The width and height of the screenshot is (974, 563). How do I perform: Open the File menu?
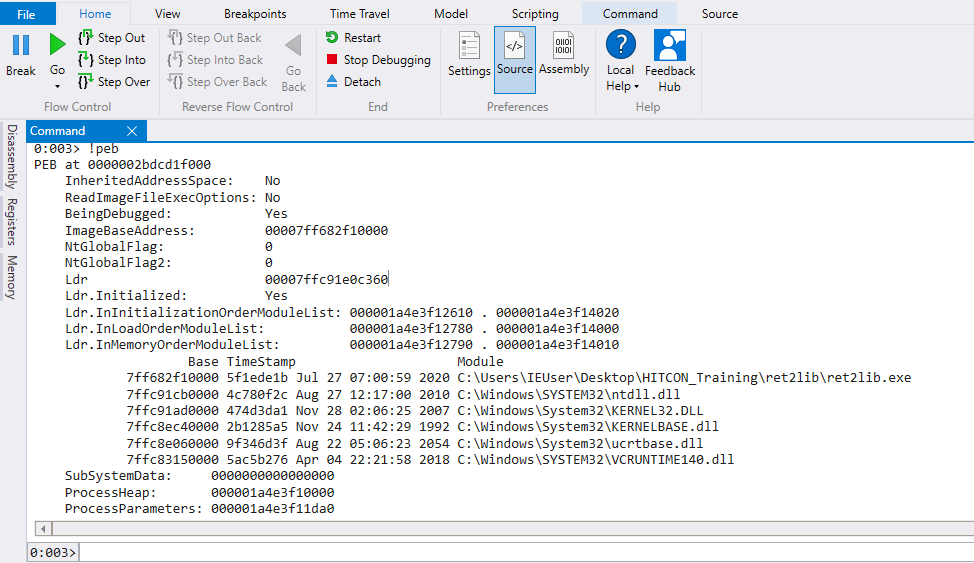[27, 14]
